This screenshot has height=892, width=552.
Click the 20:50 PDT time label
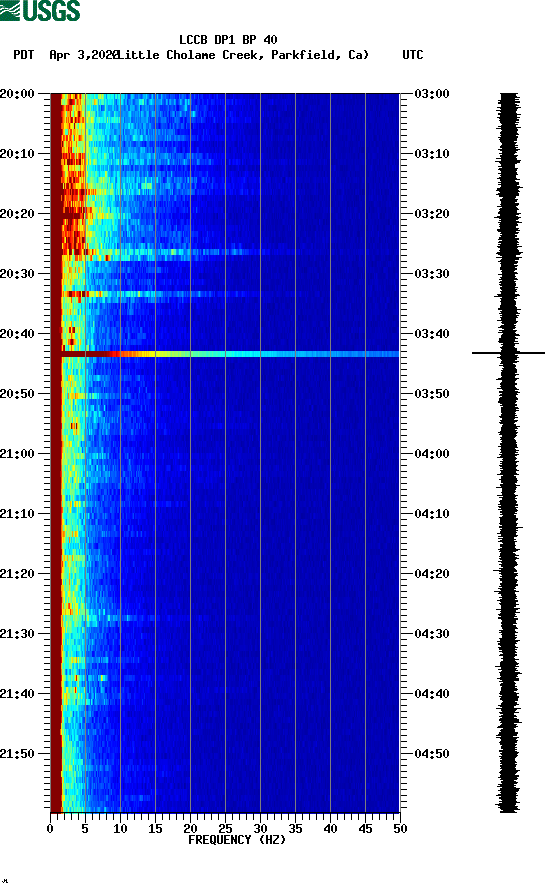click(x=18, y=394)
